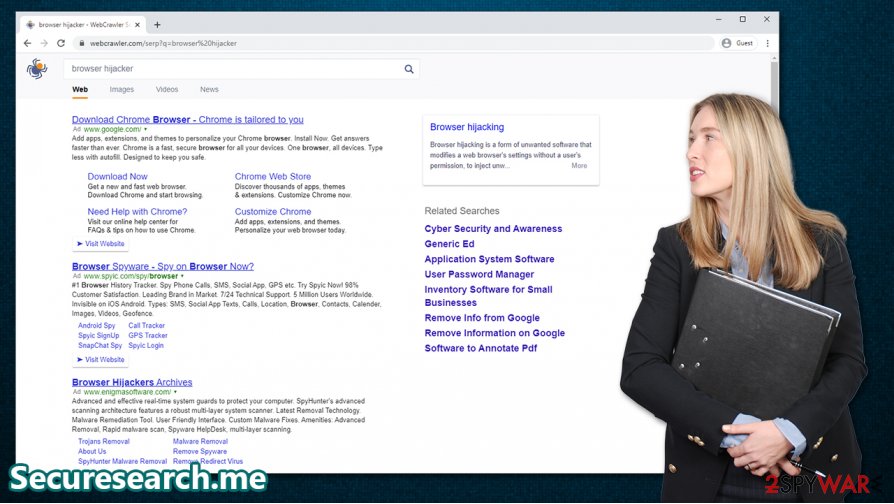Reload the page with refresh icon
The width and height of the screenshot is (894, 504).
(x=61, y=43)
